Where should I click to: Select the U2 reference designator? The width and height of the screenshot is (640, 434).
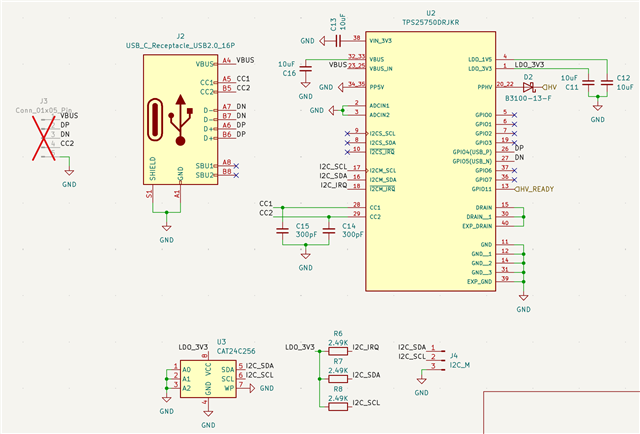[x=431, y=13]
